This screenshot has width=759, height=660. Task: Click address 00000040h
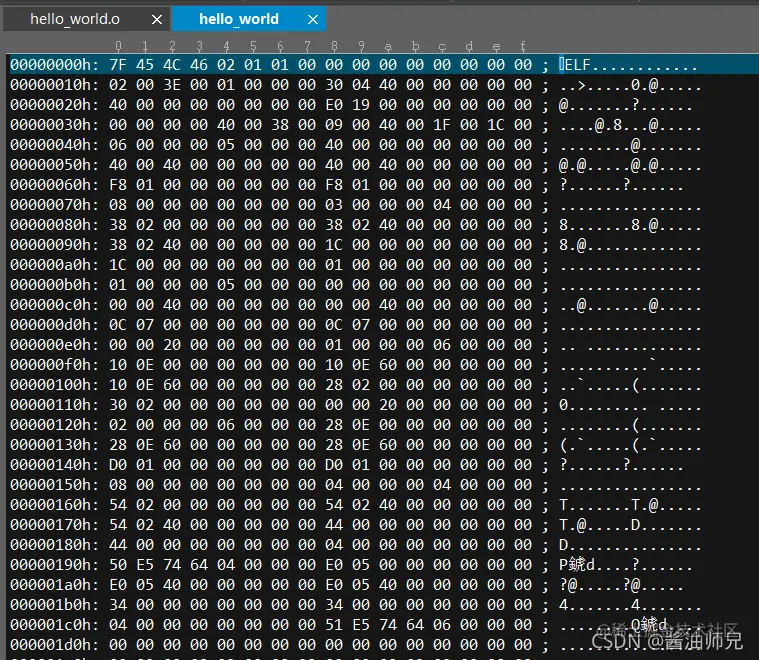[x=54, y=145]
